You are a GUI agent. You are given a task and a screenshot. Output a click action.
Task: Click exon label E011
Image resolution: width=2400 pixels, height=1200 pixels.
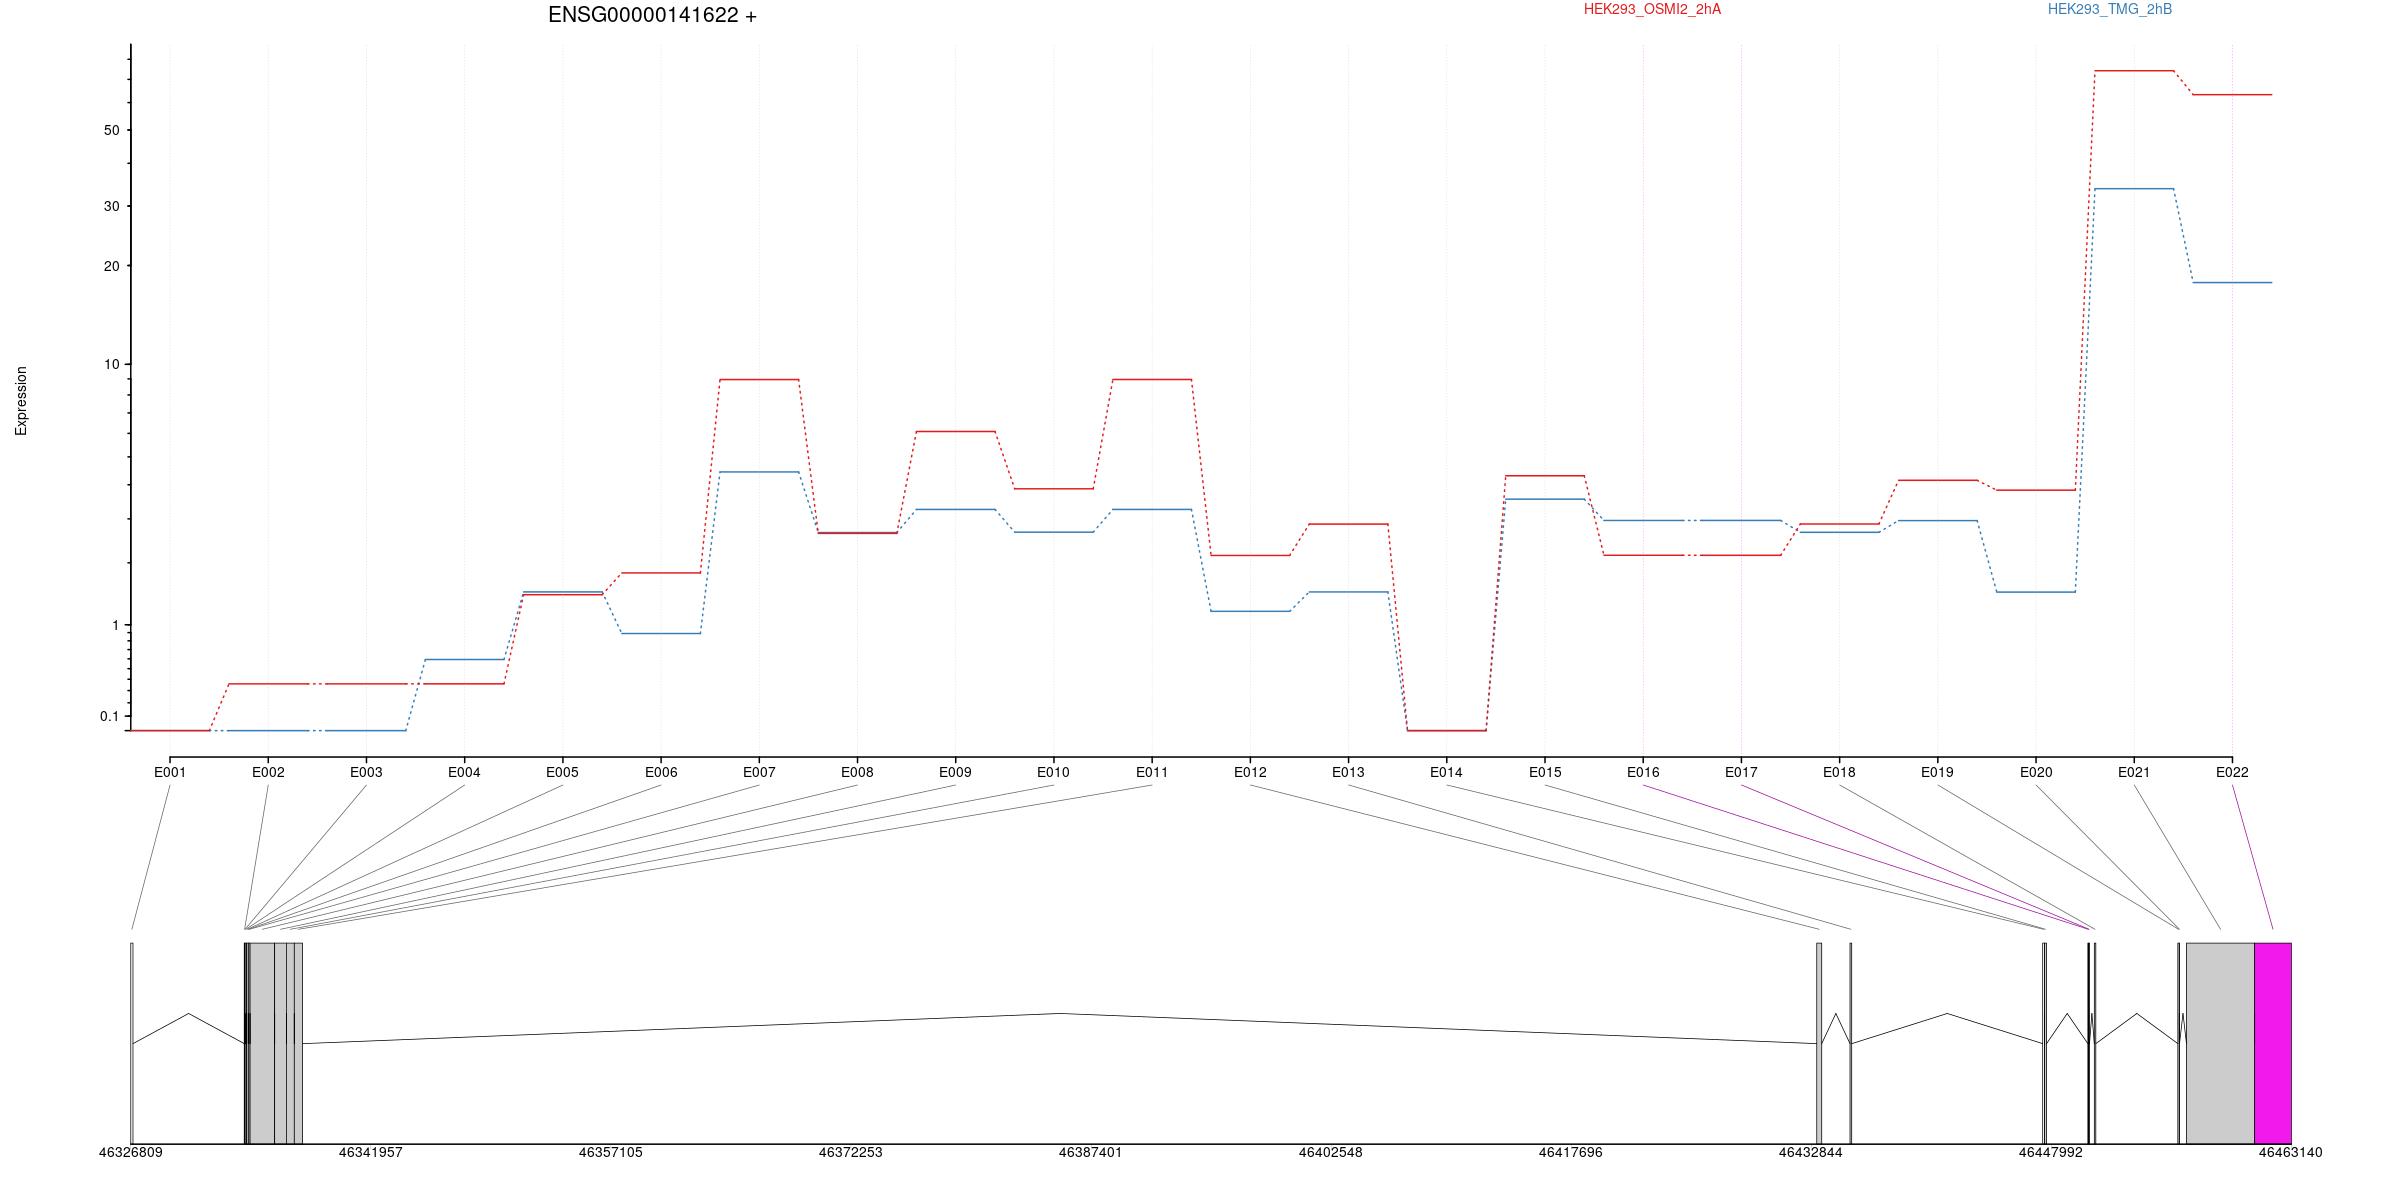click(x=1152, y=772)
